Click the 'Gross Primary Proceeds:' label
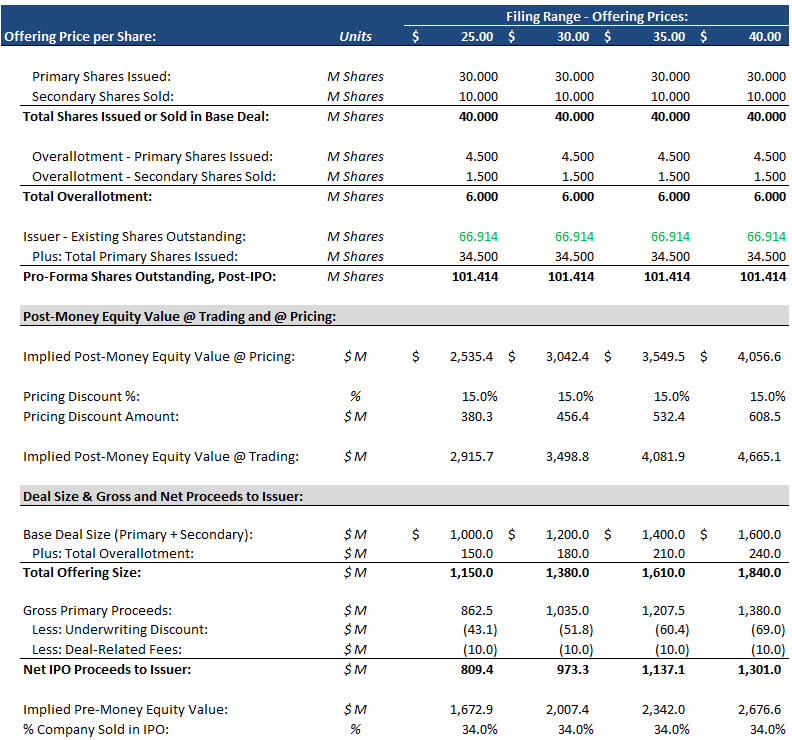This screenshot has height=740, width=792. click(x=97, y=611)
